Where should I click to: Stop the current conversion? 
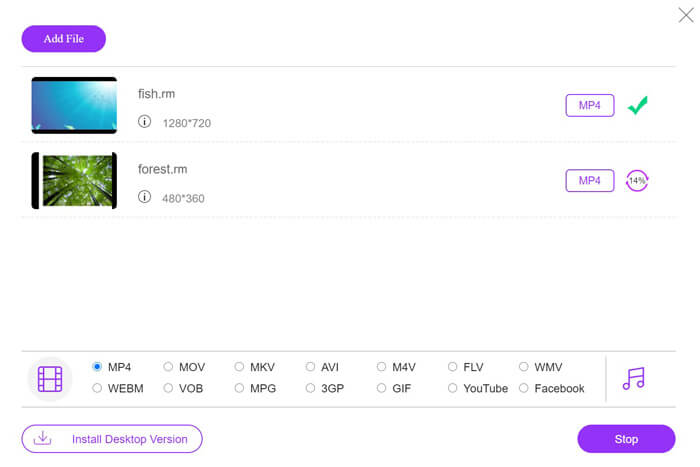pyautogui.click(x=626, y=439)
